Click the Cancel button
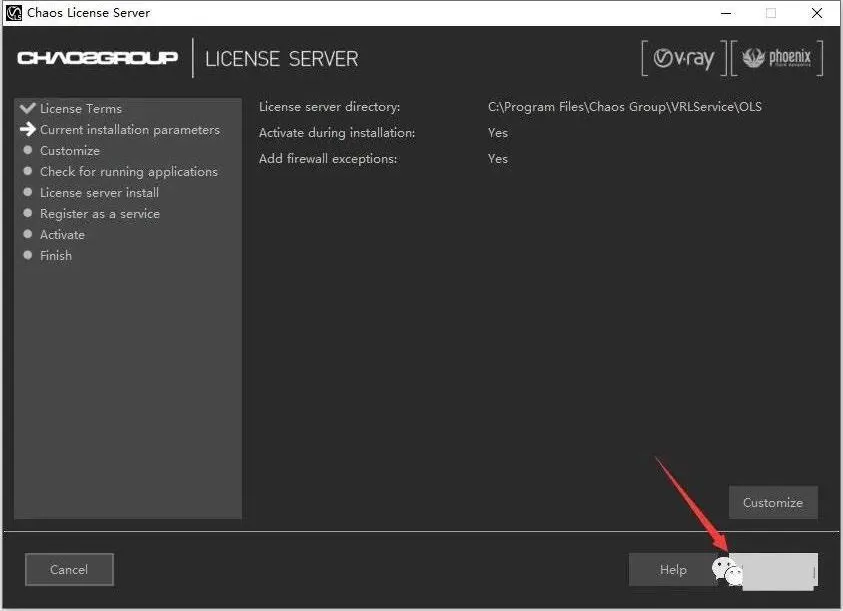Image resolution: width=843 pixels, height=611 pixels. tap(69, 570)
